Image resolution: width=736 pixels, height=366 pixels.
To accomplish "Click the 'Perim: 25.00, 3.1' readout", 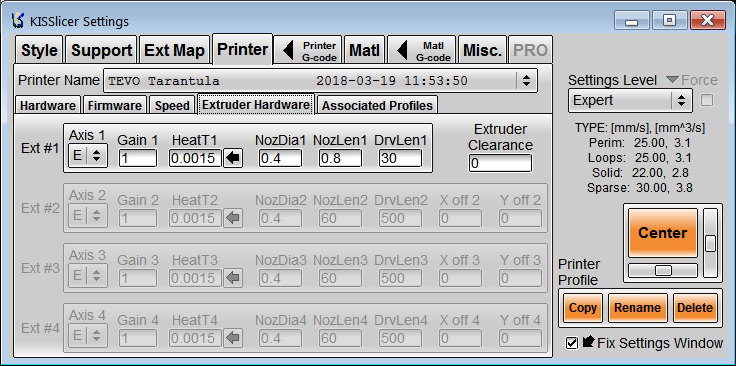I will click(x=639, y=143).
